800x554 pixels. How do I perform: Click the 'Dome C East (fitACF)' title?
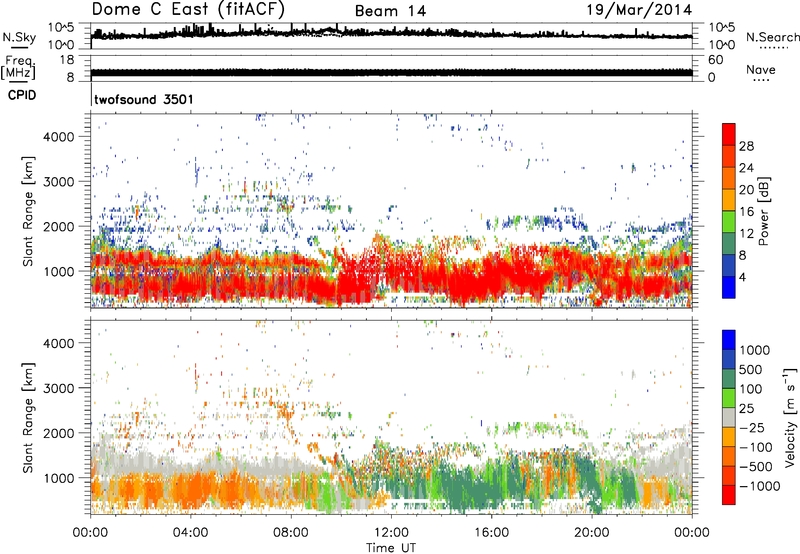pos(188,10)
